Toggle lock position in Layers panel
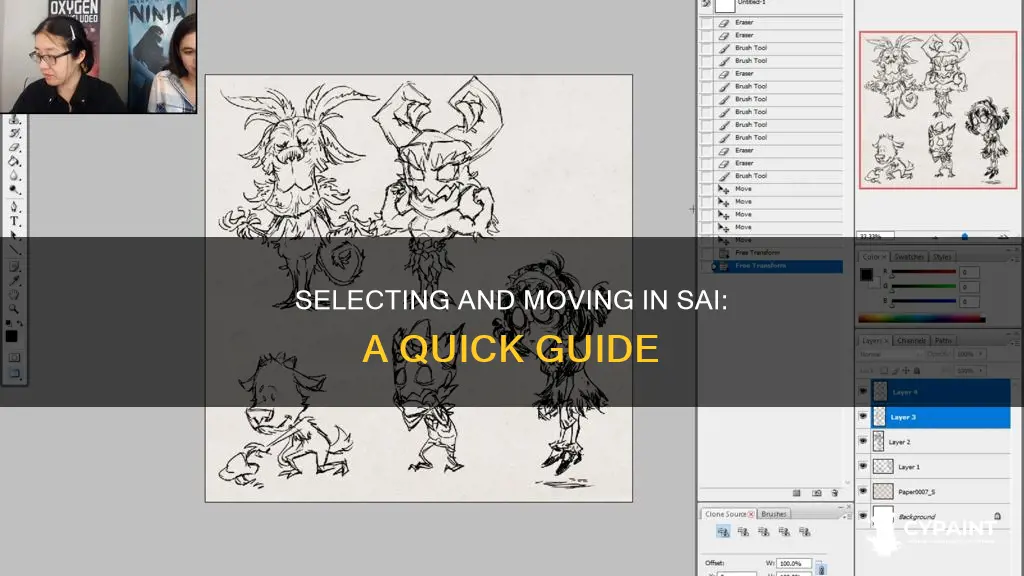Image resolution: width=1024 pixels, height=576 pixels. 906,370
